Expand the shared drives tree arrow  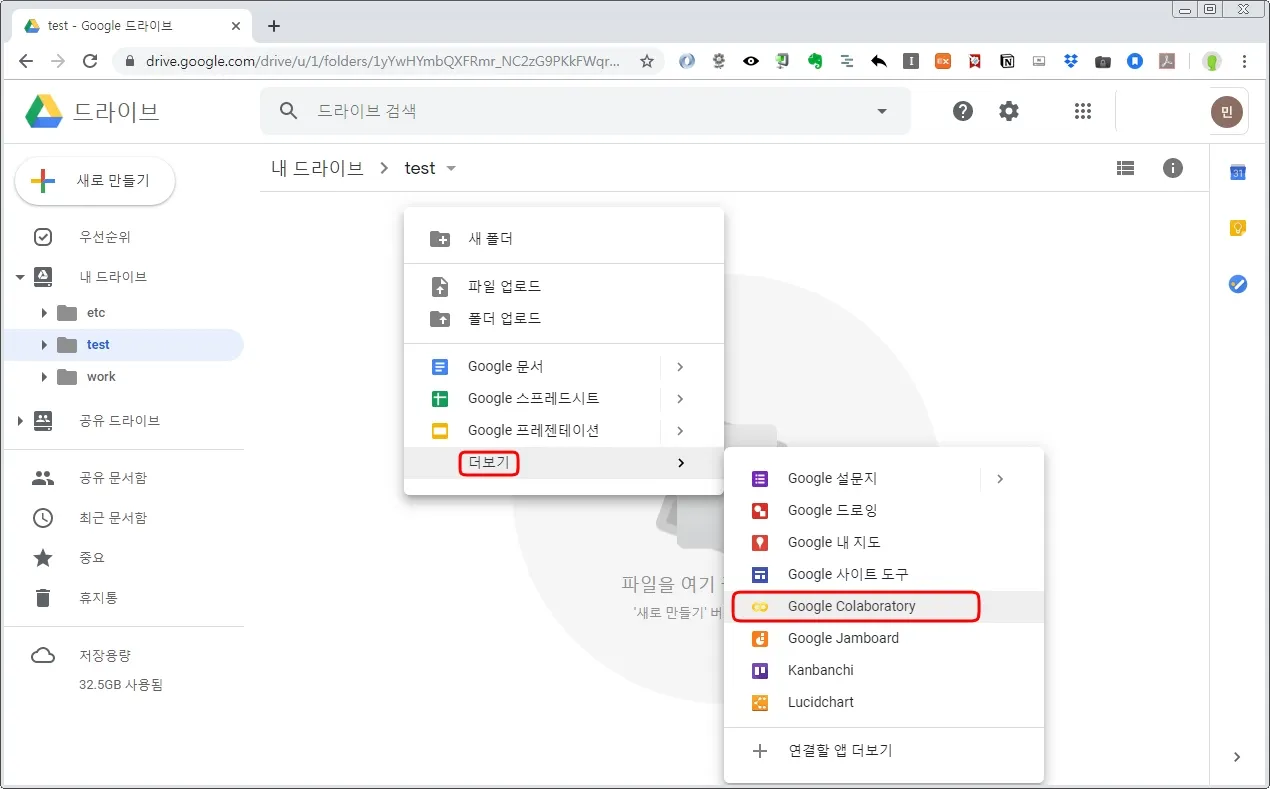20,421
